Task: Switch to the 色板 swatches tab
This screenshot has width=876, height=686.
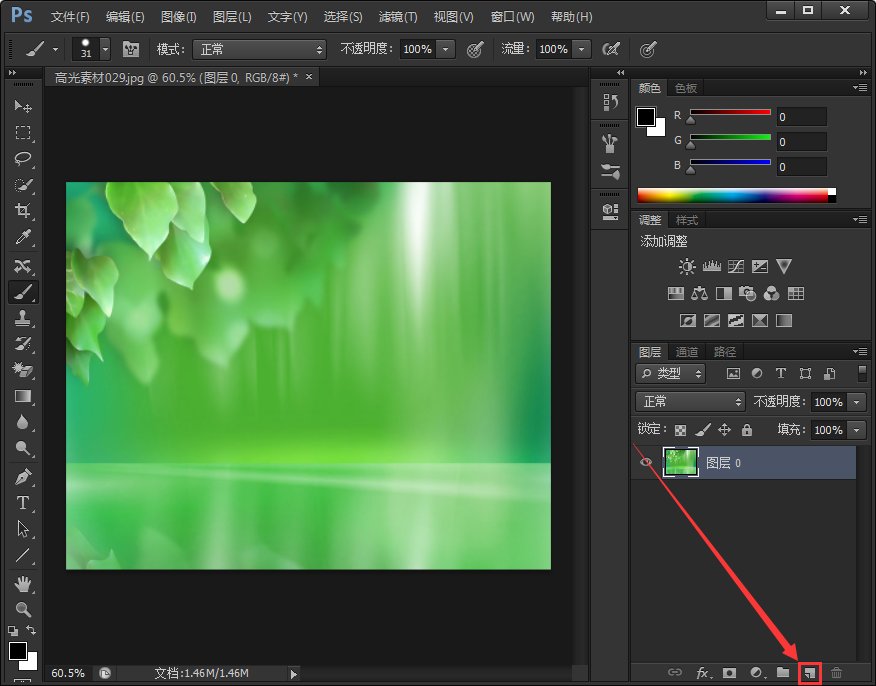Action: point(686,88)
